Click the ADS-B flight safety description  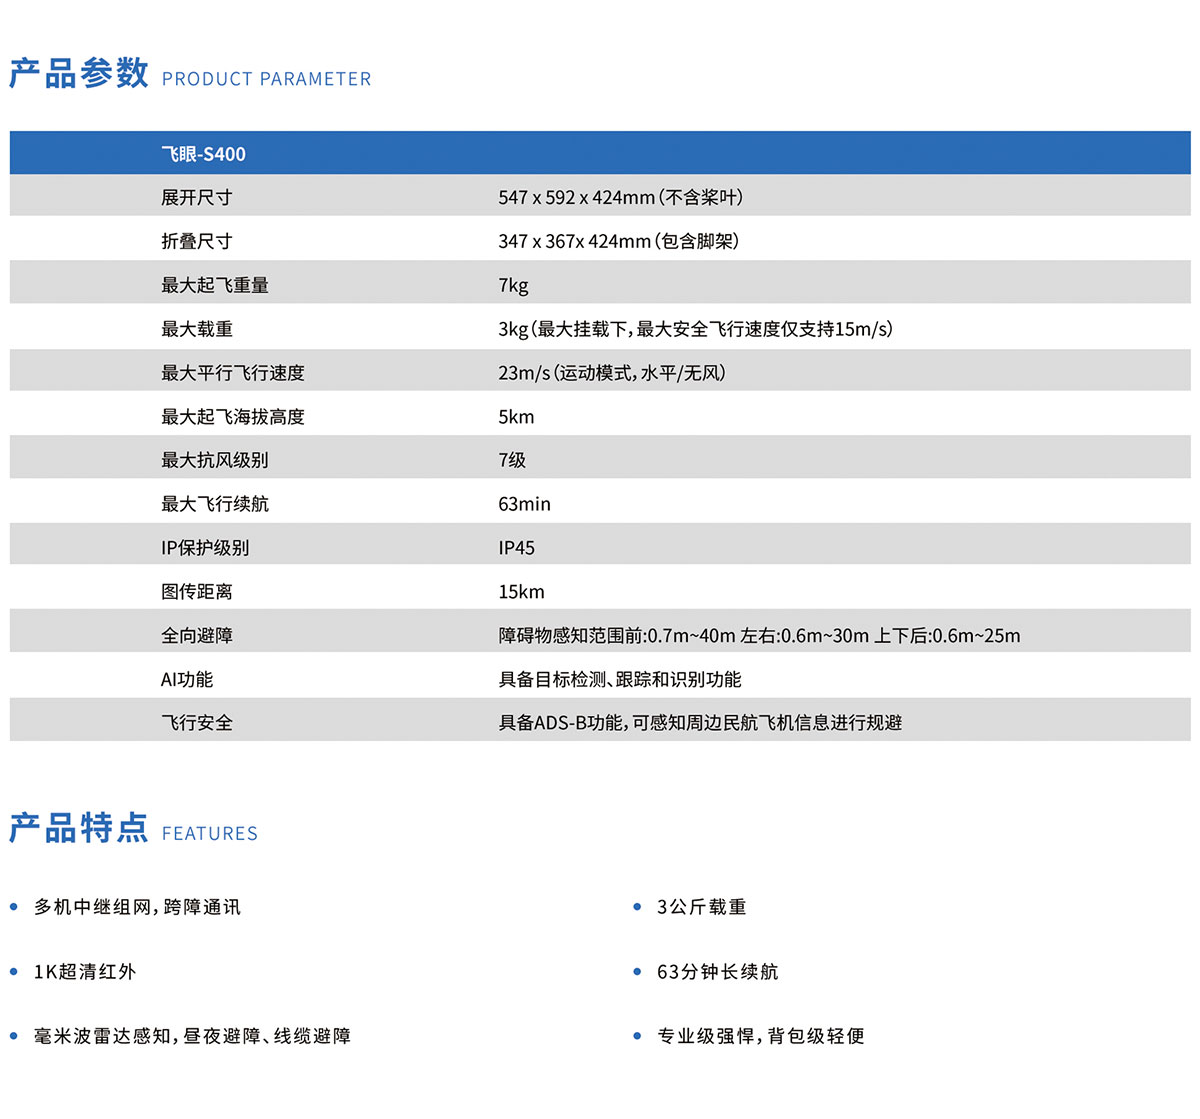coord(700,723)
